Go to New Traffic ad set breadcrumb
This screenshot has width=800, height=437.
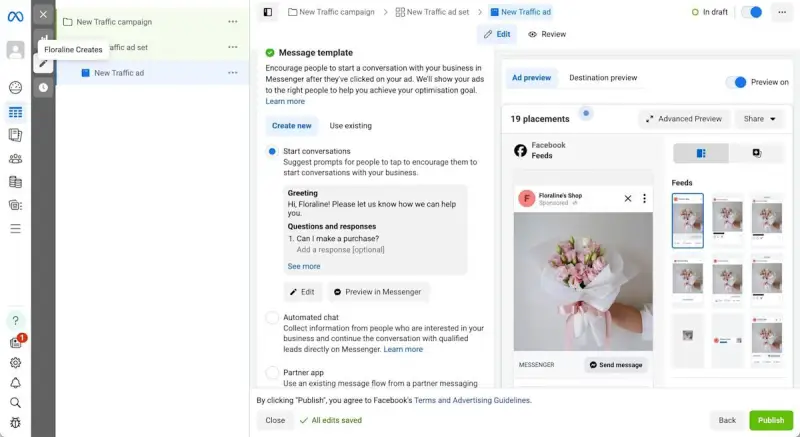[x=432, y=12]
